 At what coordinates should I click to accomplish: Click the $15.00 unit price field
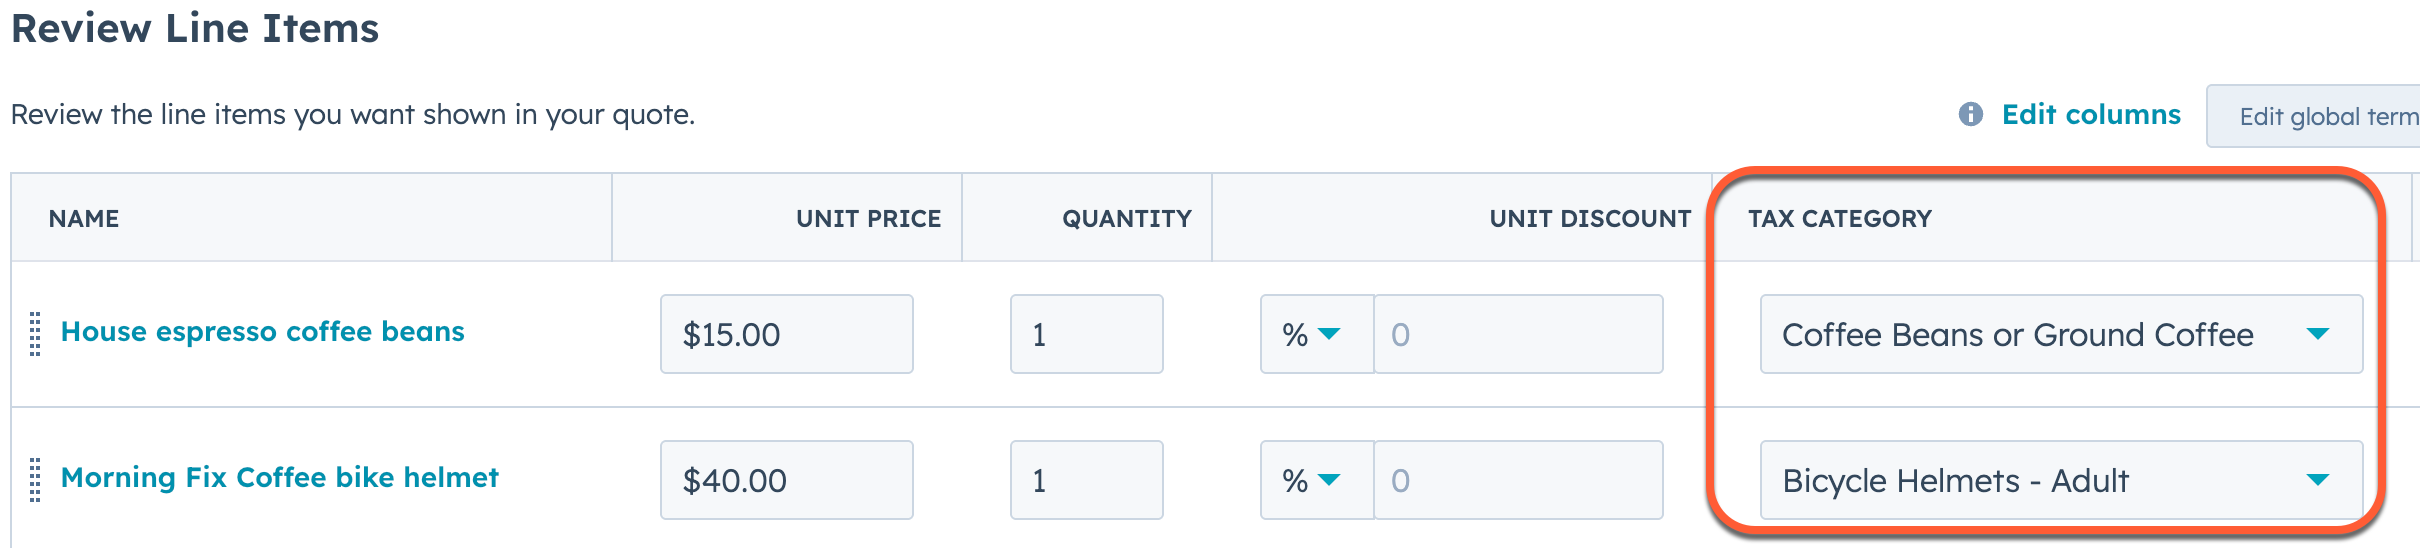tap(786, 334)
